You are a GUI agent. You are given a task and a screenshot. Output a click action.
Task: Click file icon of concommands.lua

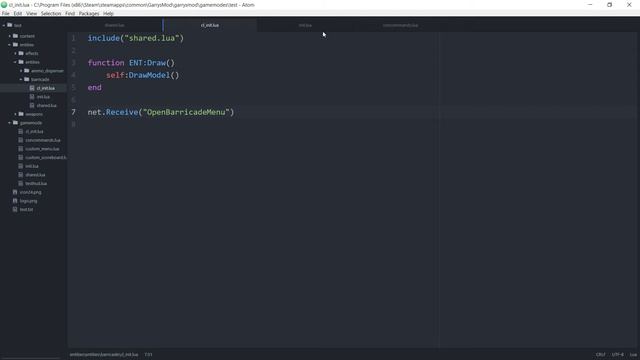(x=21, y=140)
